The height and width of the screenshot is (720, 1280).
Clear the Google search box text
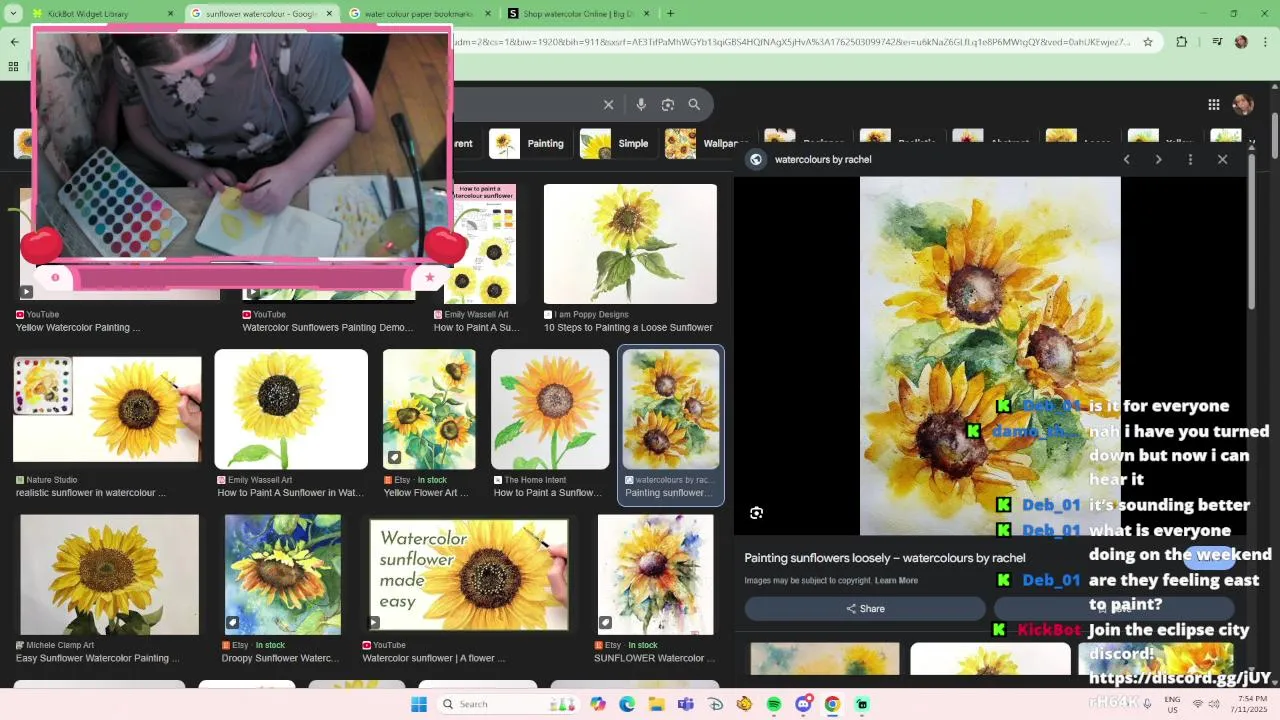click(x=608, y=104)
